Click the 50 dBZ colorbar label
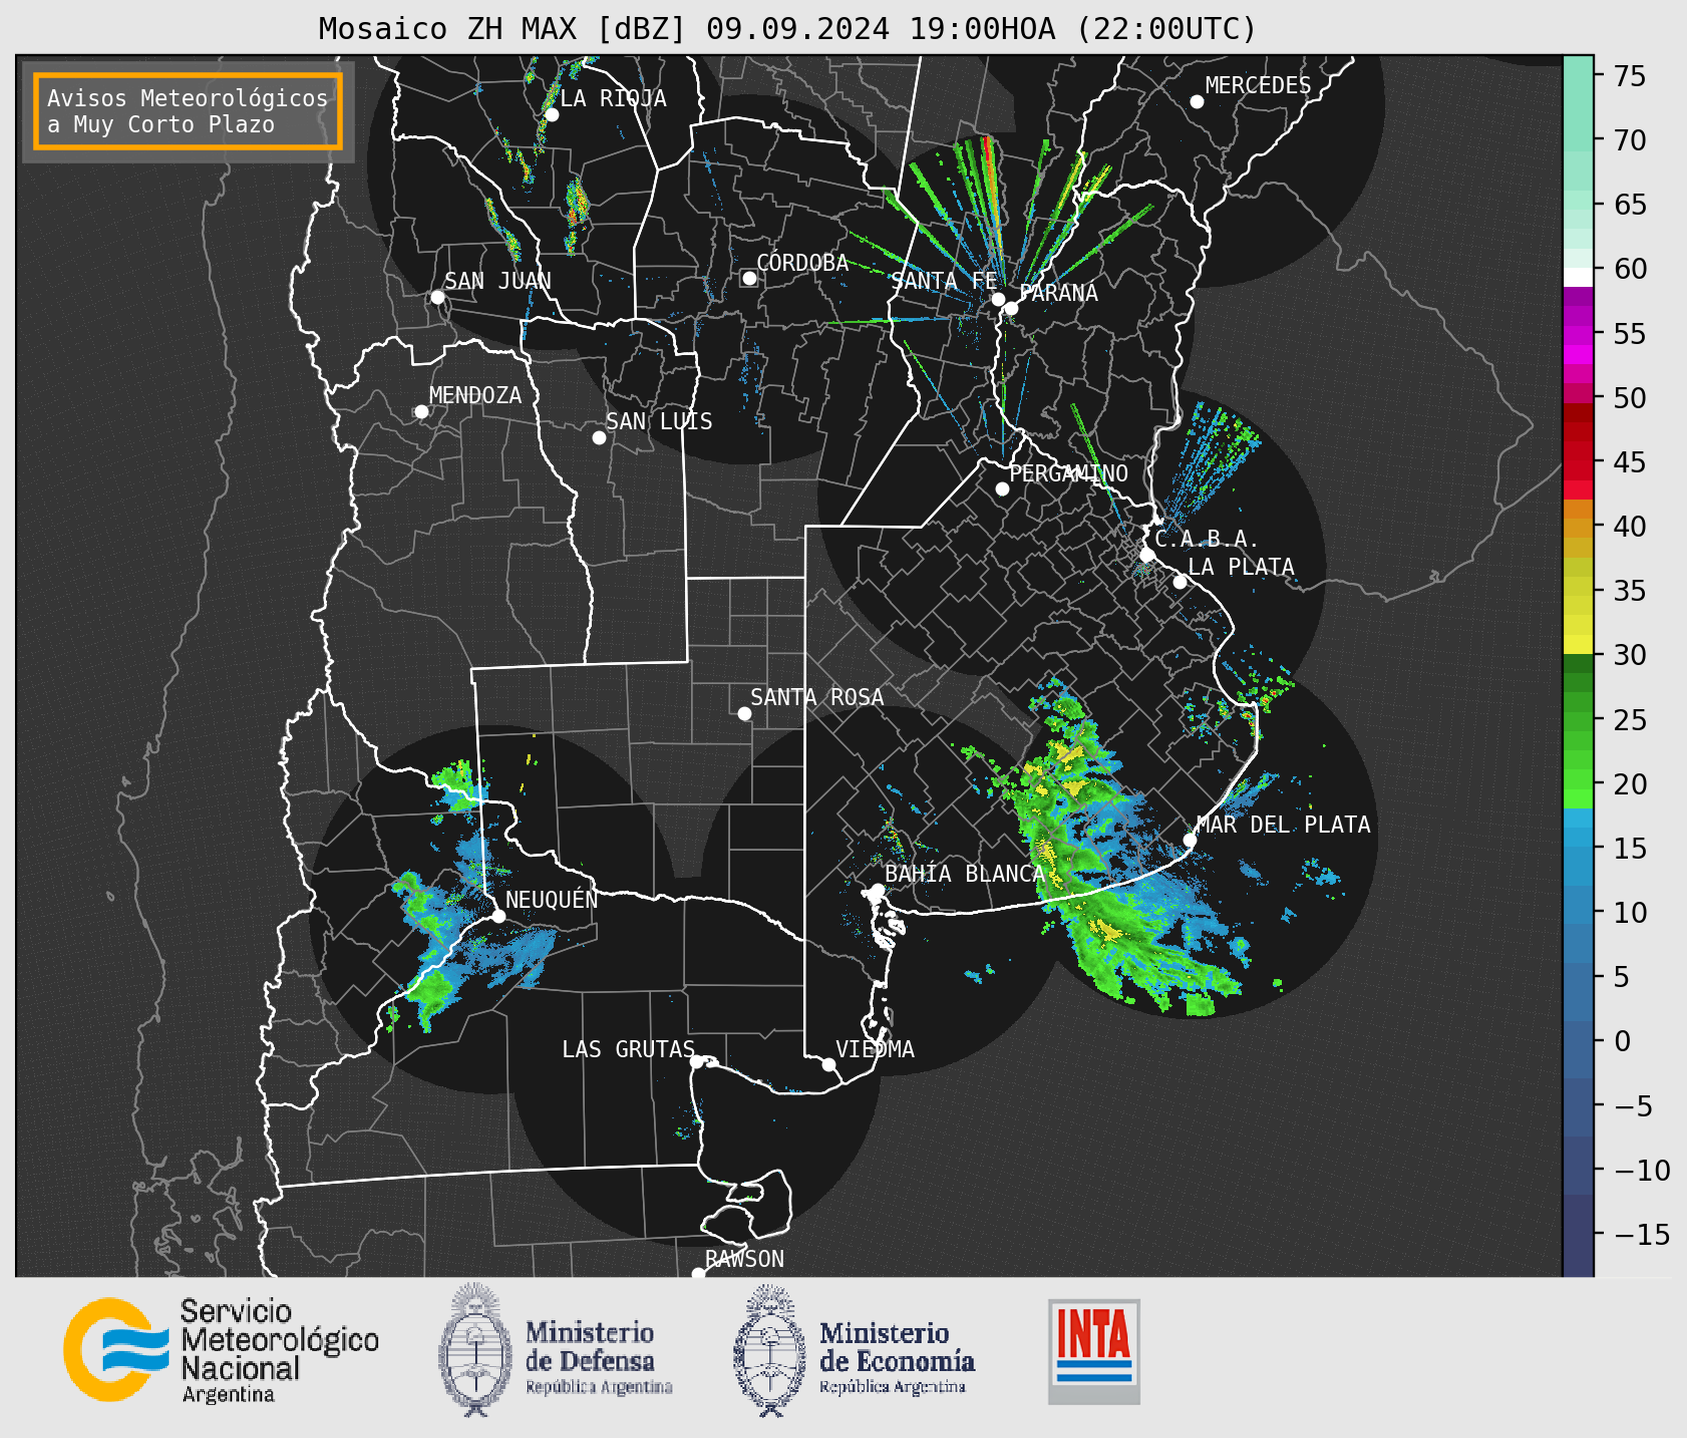This screenshot has width=1687, height=1438. coord(1629,398)
